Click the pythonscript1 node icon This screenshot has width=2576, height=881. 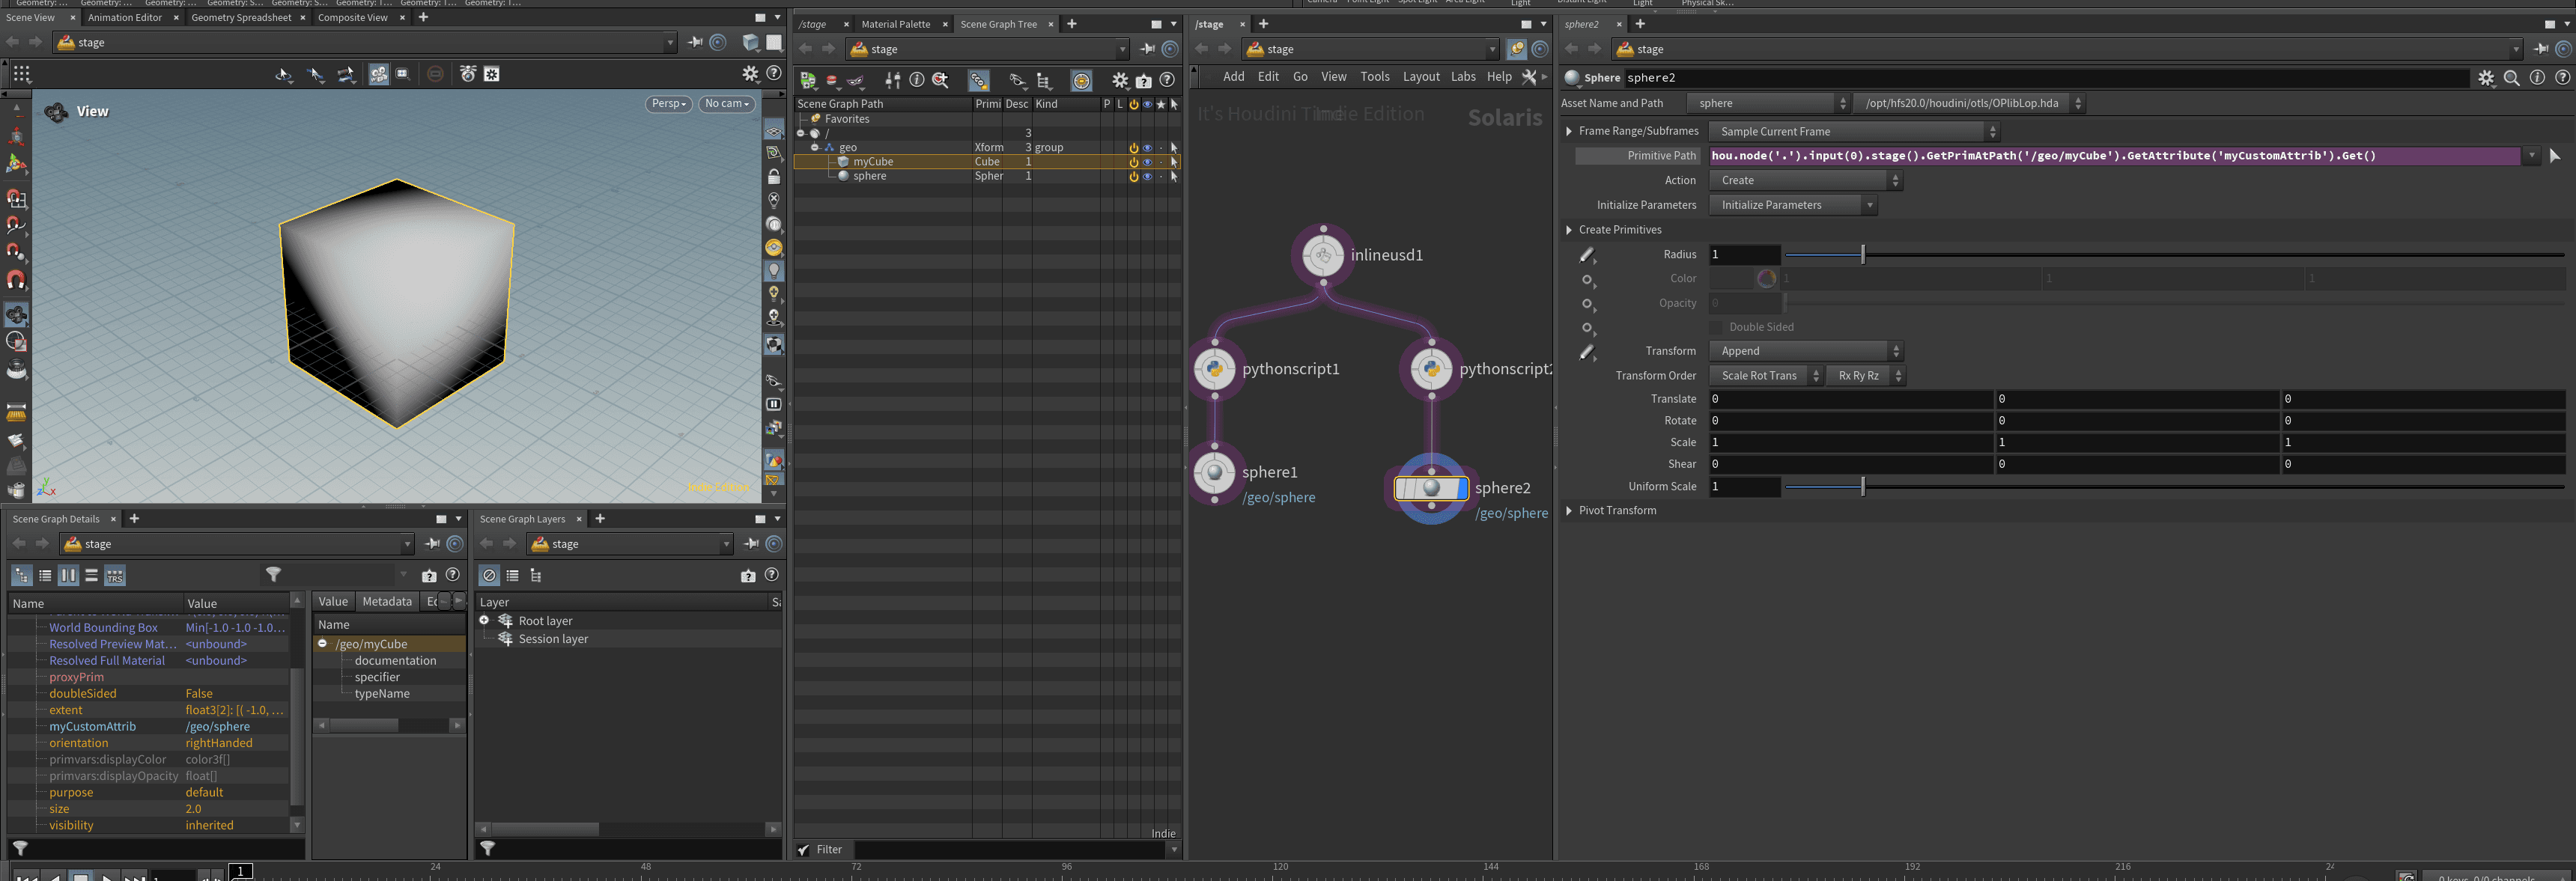(1214, 369)
